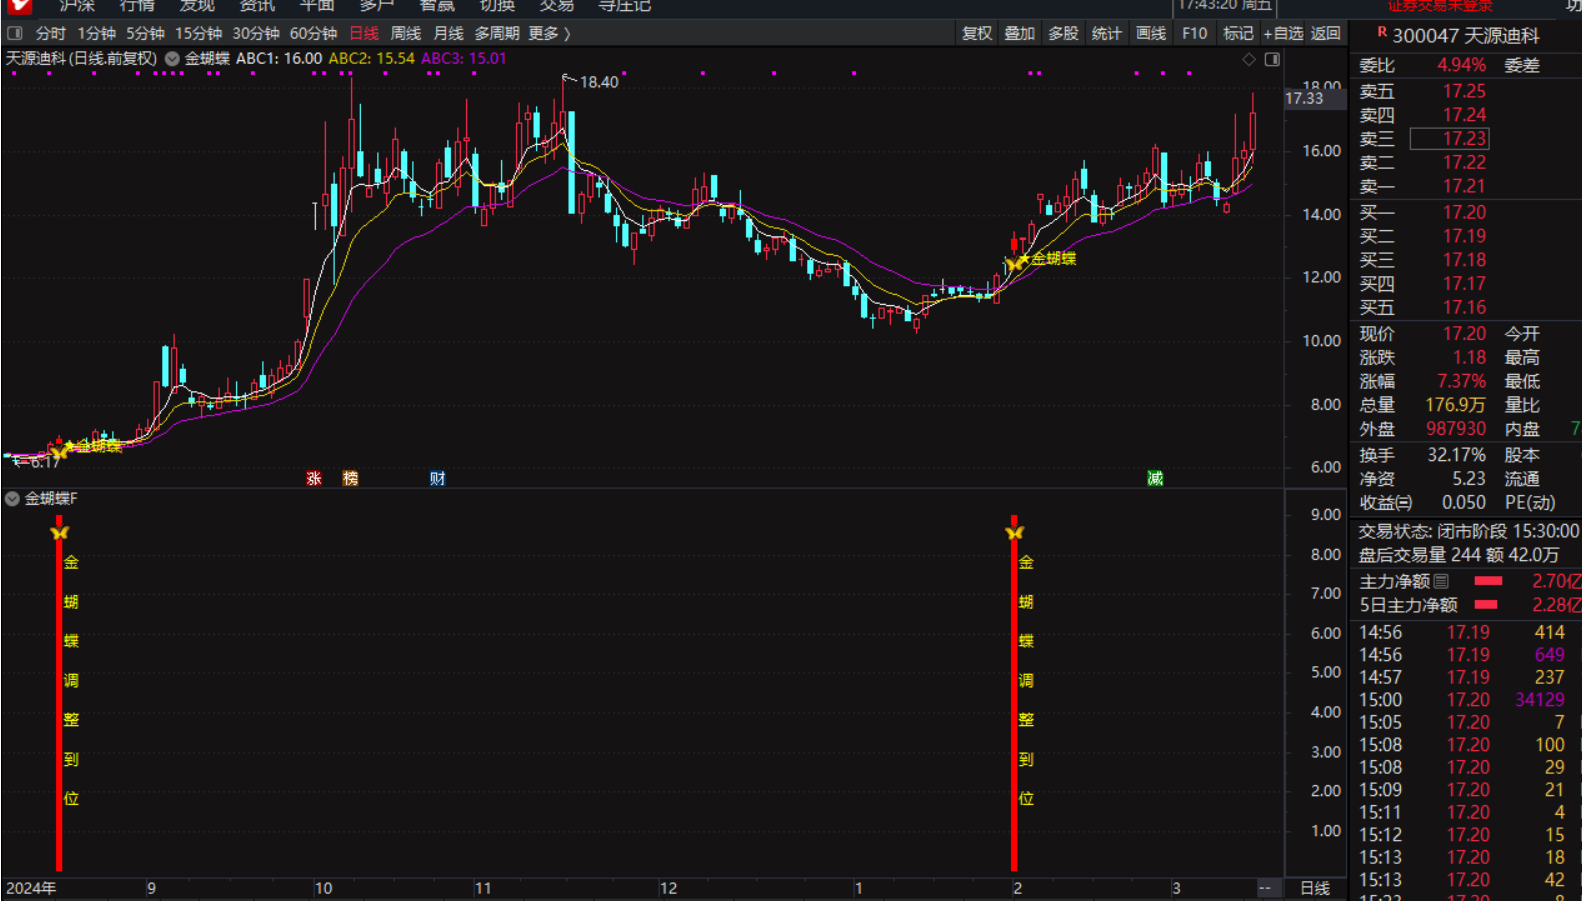Click the timeline zoom control beside 日线

[1265, 888]
